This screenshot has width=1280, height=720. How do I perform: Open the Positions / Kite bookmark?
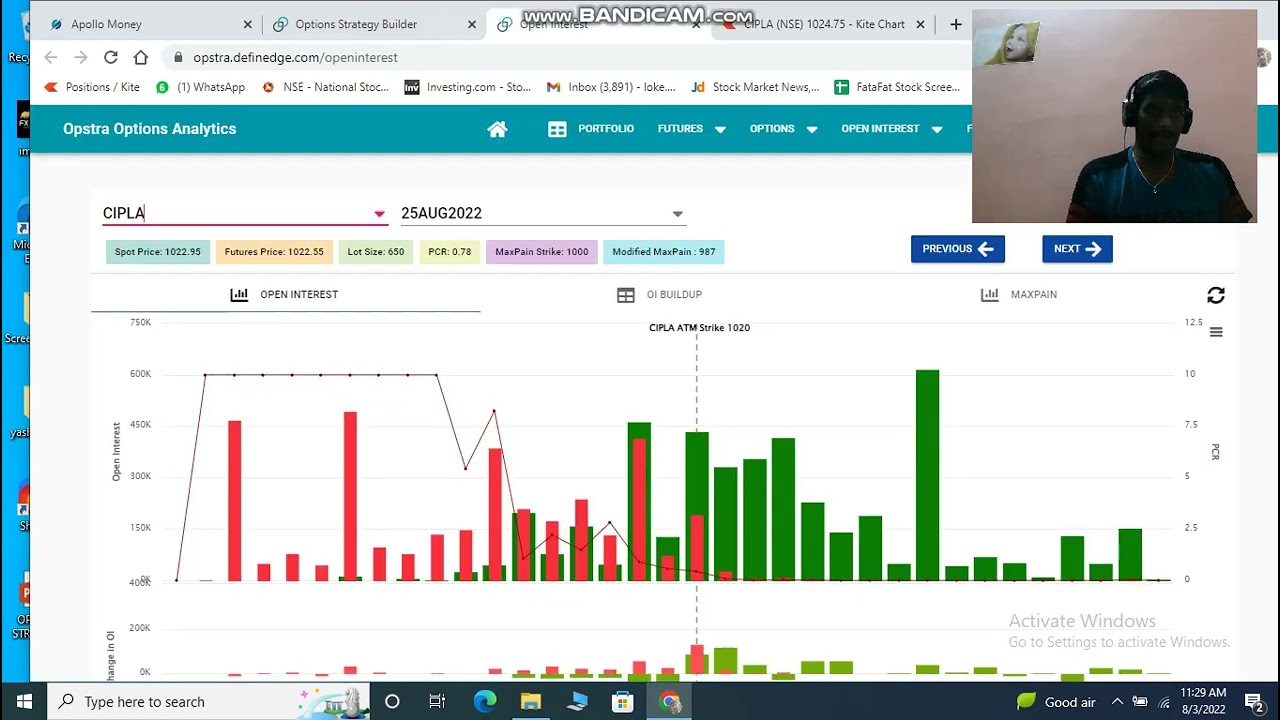(x=92, y=87)
